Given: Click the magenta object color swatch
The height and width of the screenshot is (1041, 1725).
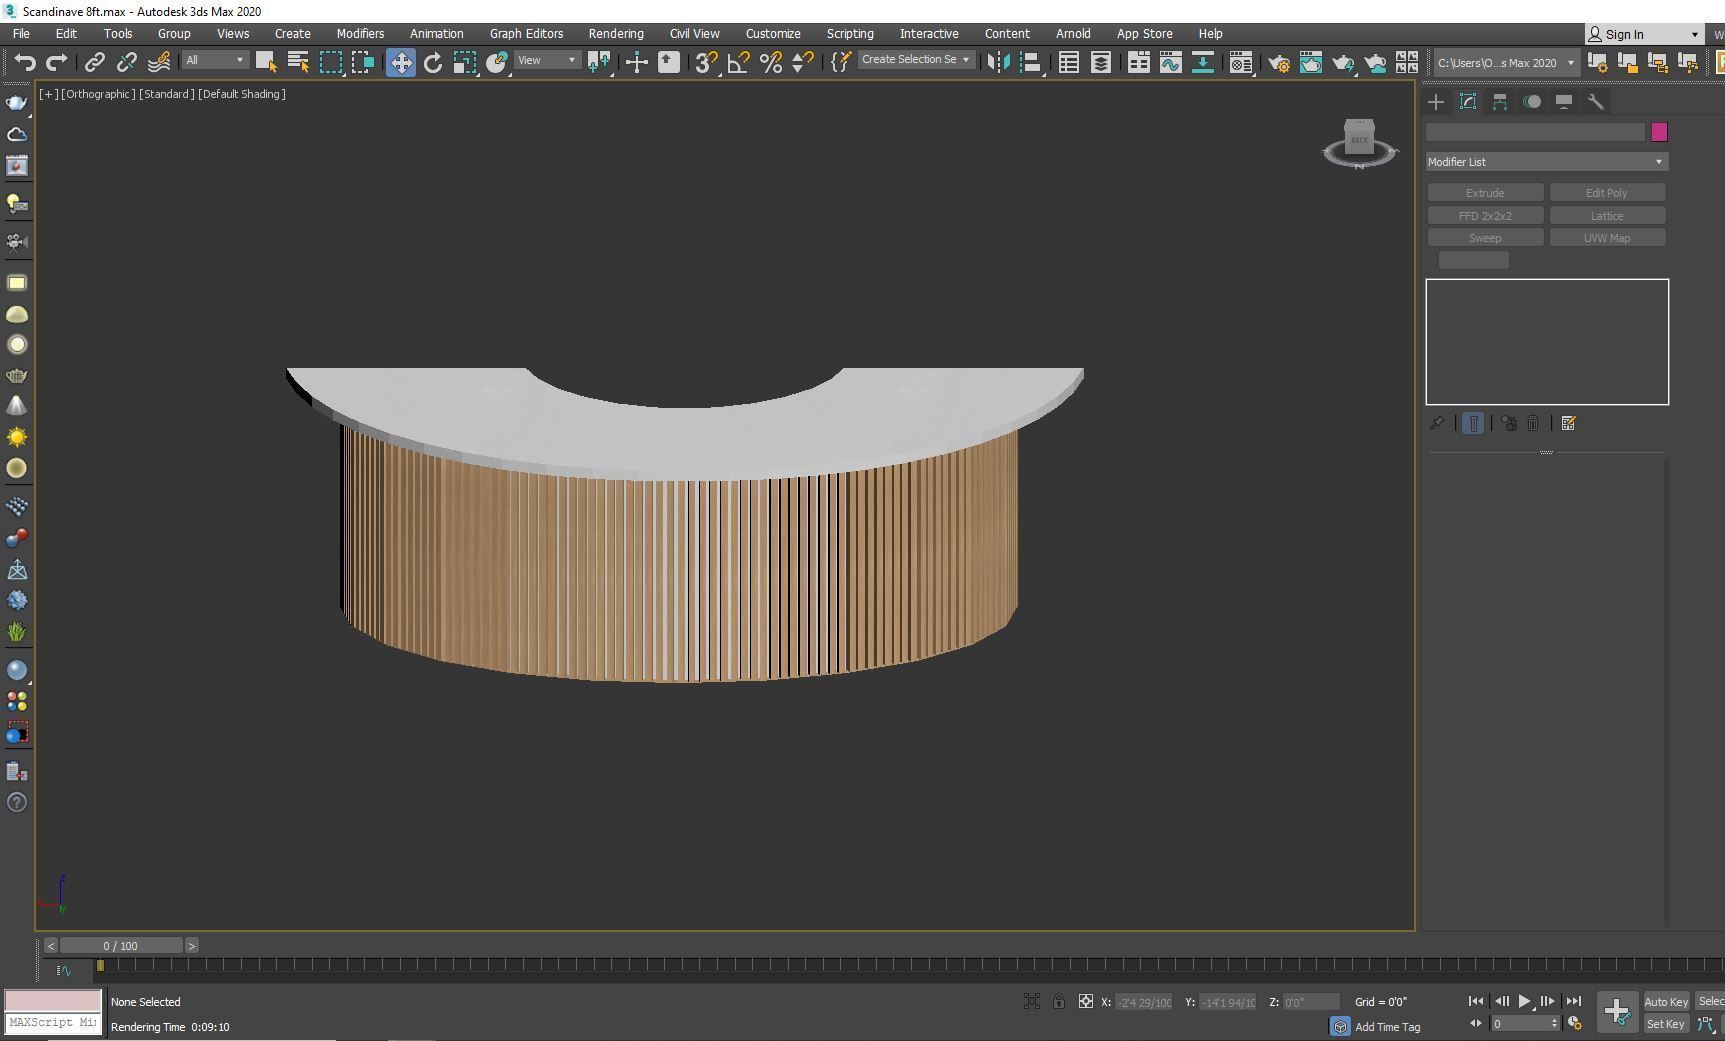Looking at the screenshot, I should click(x=1659, y=132).
